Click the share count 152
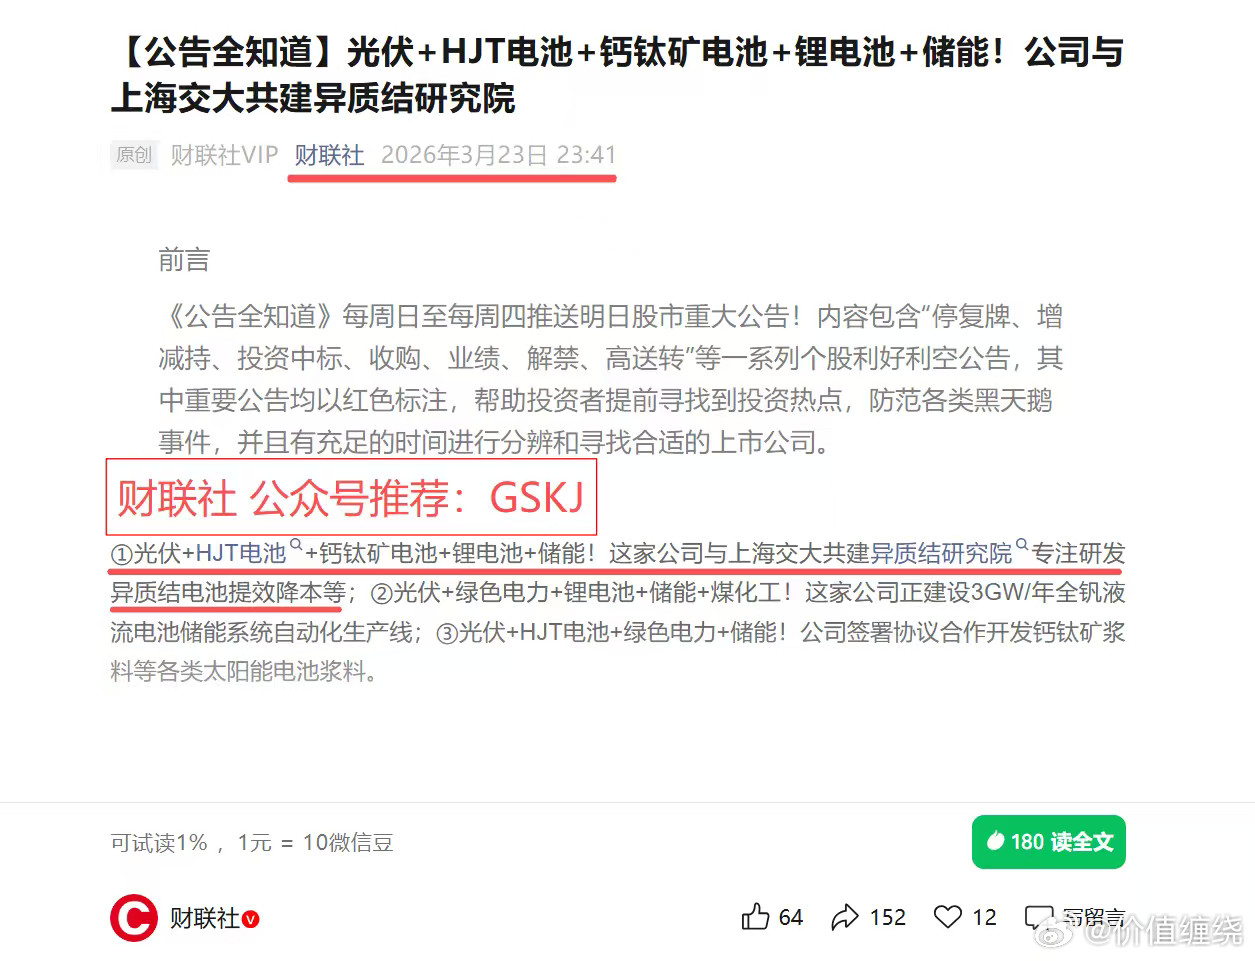This screenshot has width=1255, height=961. (x=888, y=917)
